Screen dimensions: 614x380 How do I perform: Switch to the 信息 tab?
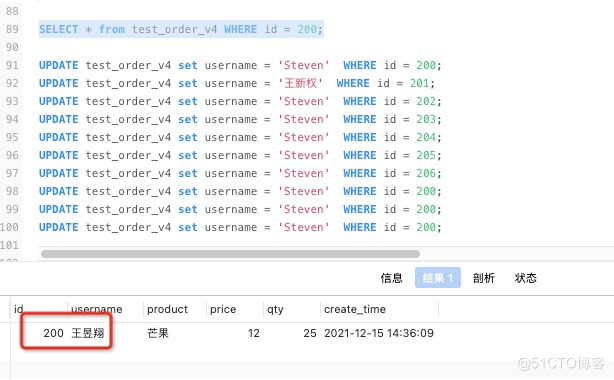coord(391,278)
